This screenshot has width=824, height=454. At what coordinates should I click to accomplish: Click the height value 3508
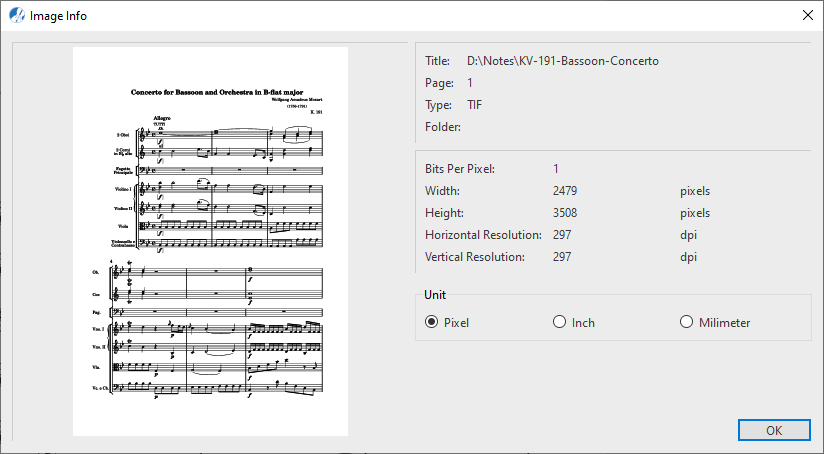[565, 213]
